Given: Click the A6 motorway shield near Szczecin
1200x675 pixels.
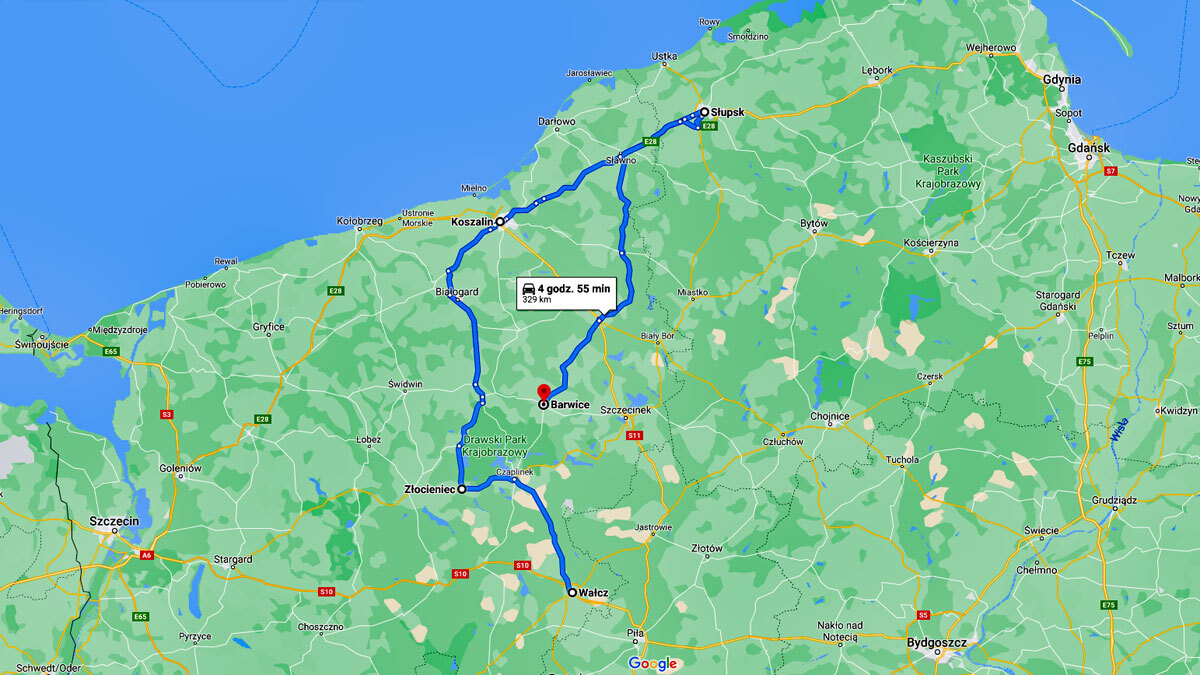Looking at the screenshot, I should [146, 555].
